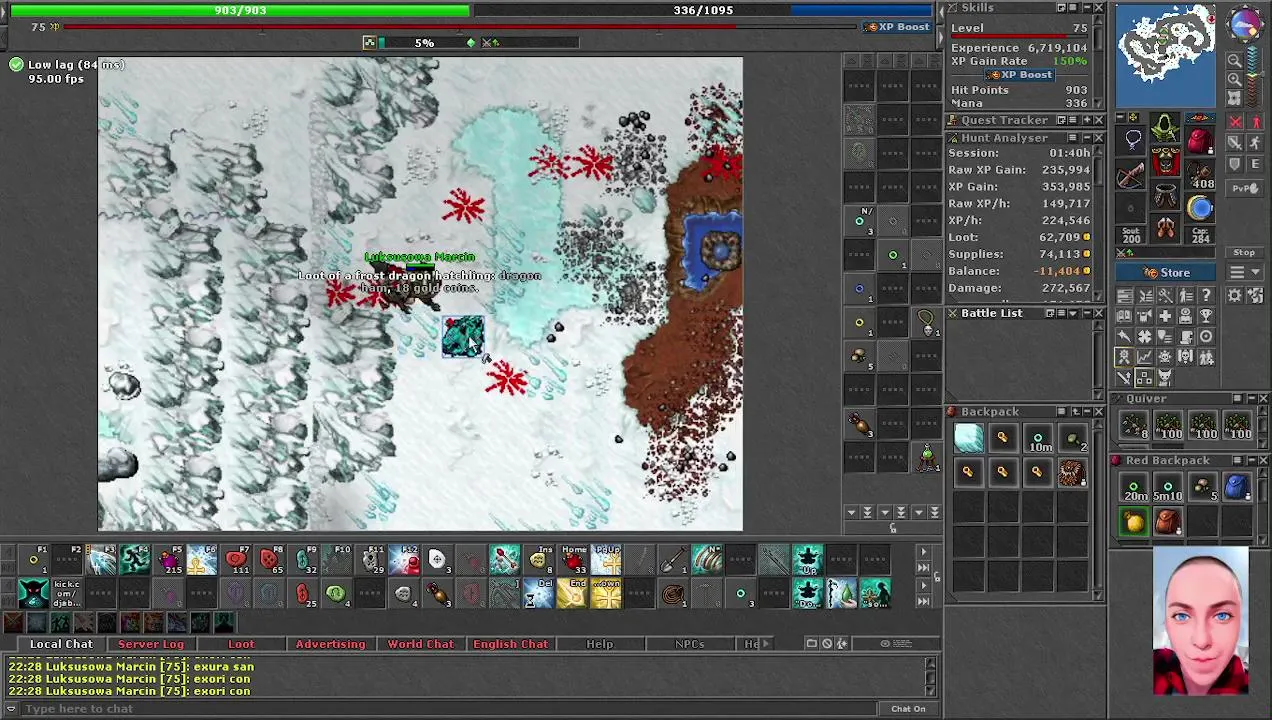Click the crossbow weapon equipment slot
The height and width of the screenshot is (720, 1272).
click(1130, 175)
